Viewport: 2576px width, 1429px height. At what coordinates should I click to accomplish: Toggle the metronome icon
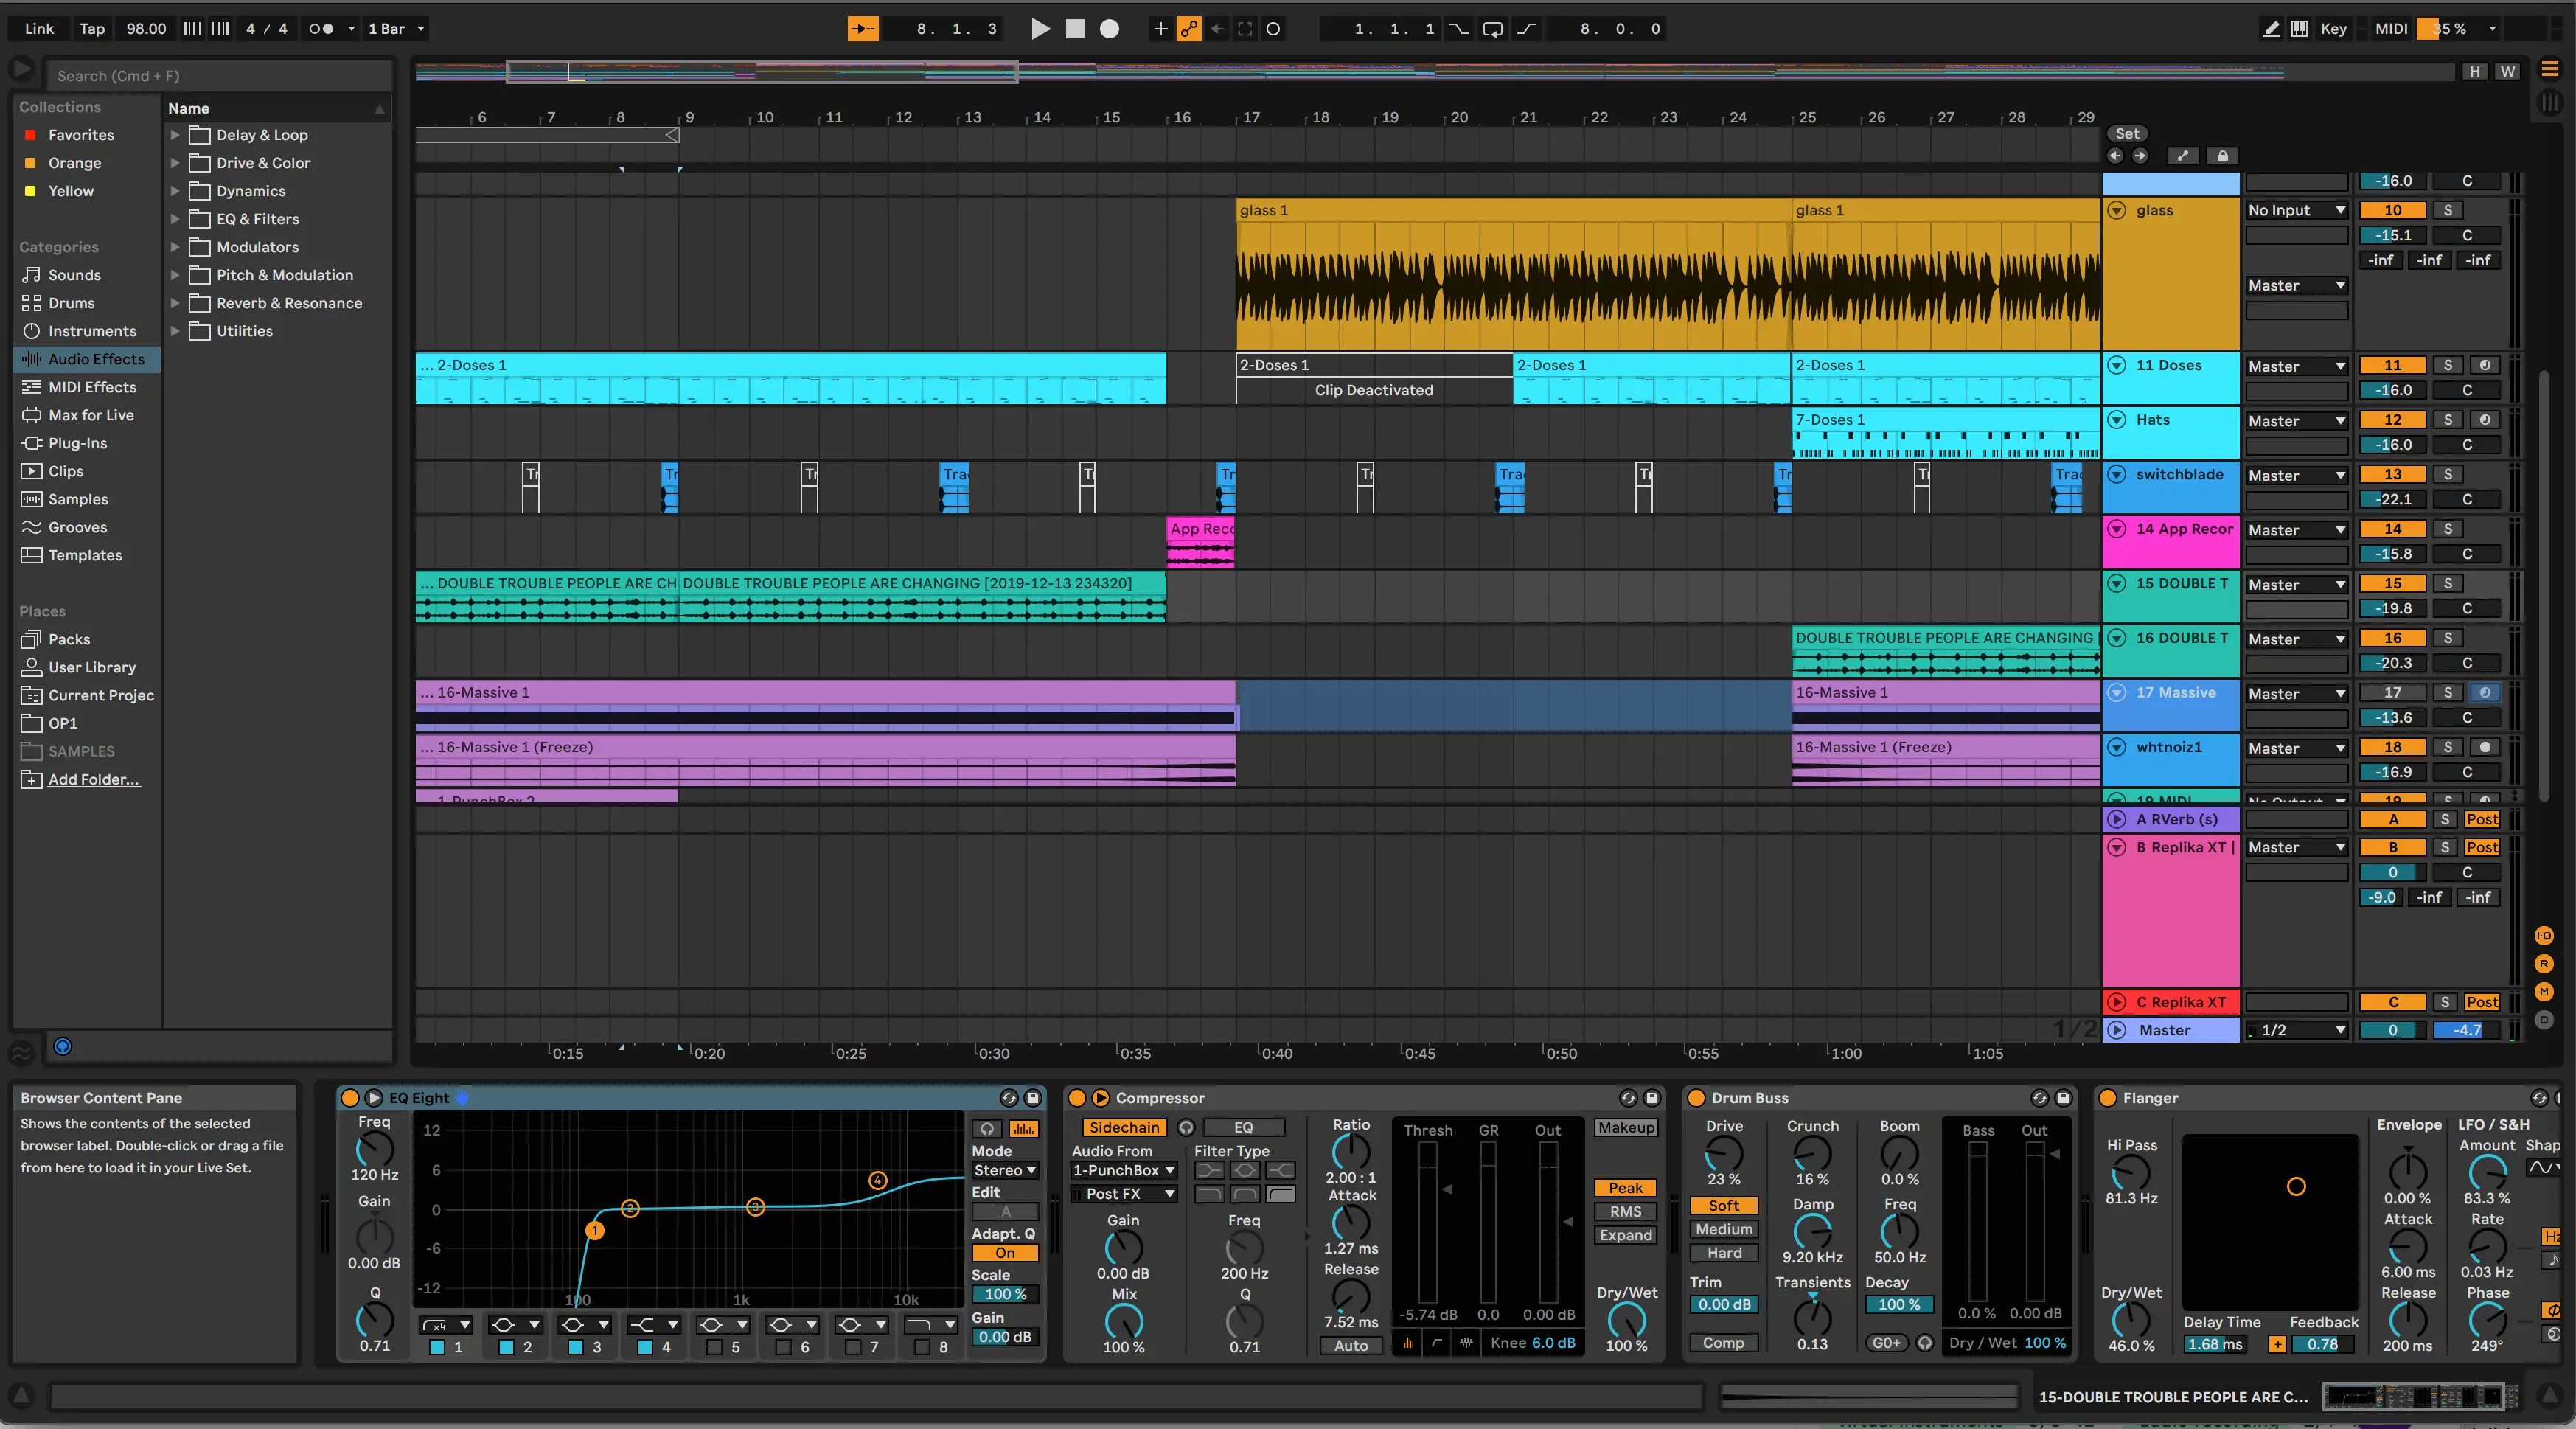(321, 29)
